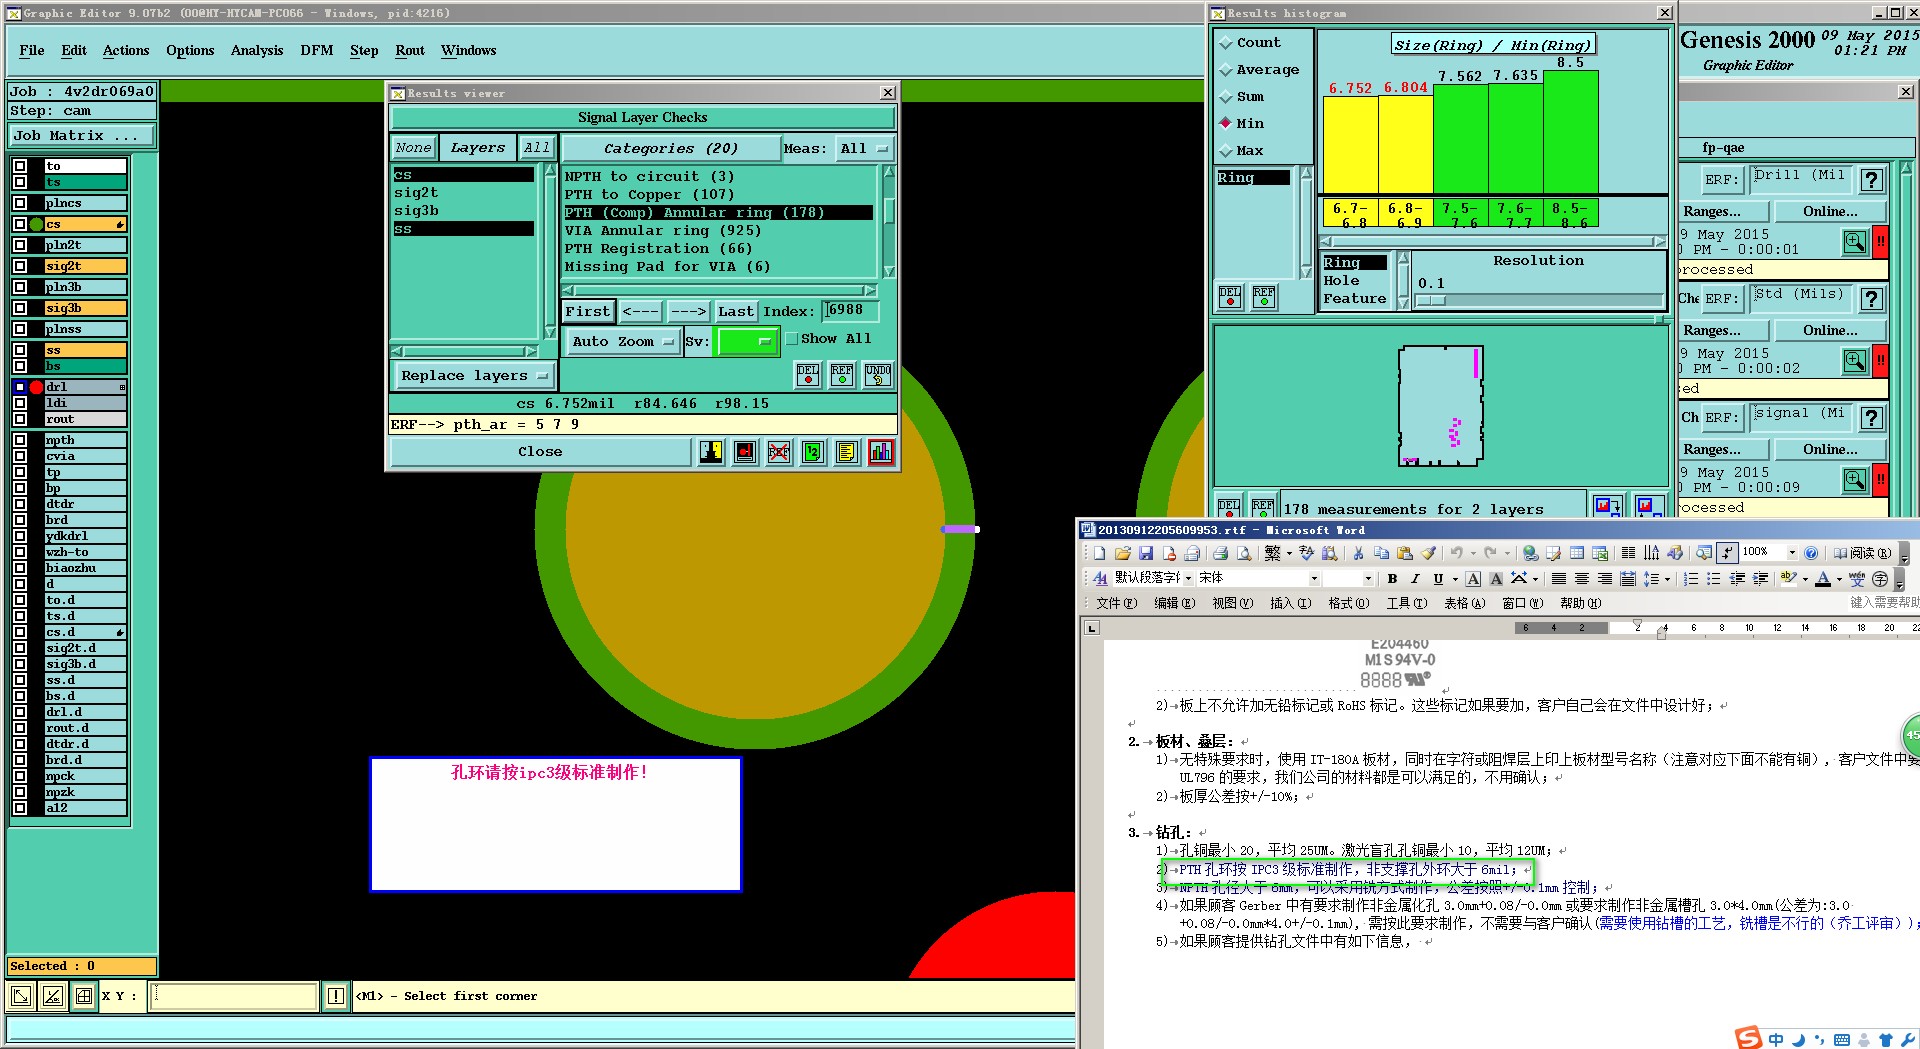1920x1049 pixels.
Task: Select the Sum radio option
Action: (x=1226, y=97)
